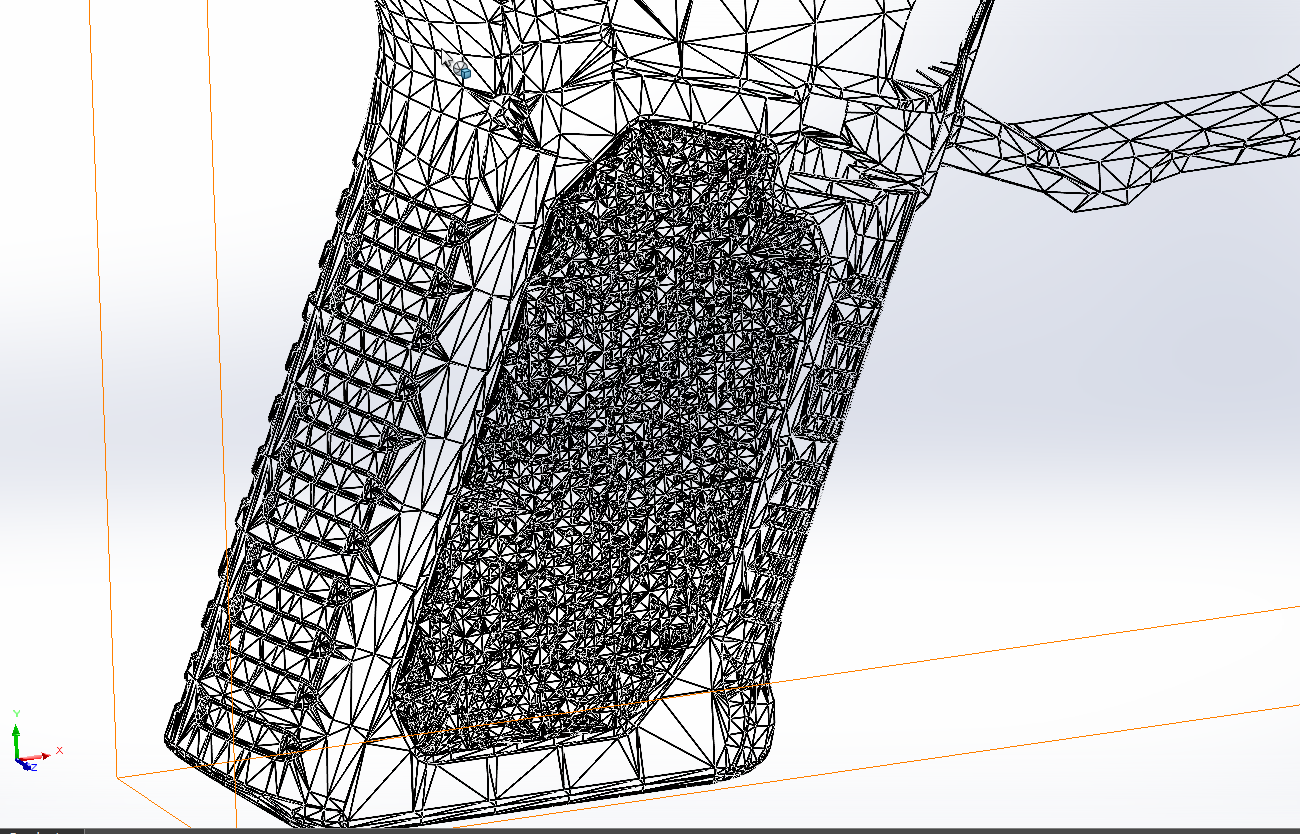The image size is (1300, 834).
Task: Click the blue Z-axis arrow of the triad
Action: pyautogui.click(x=25, y=764)
